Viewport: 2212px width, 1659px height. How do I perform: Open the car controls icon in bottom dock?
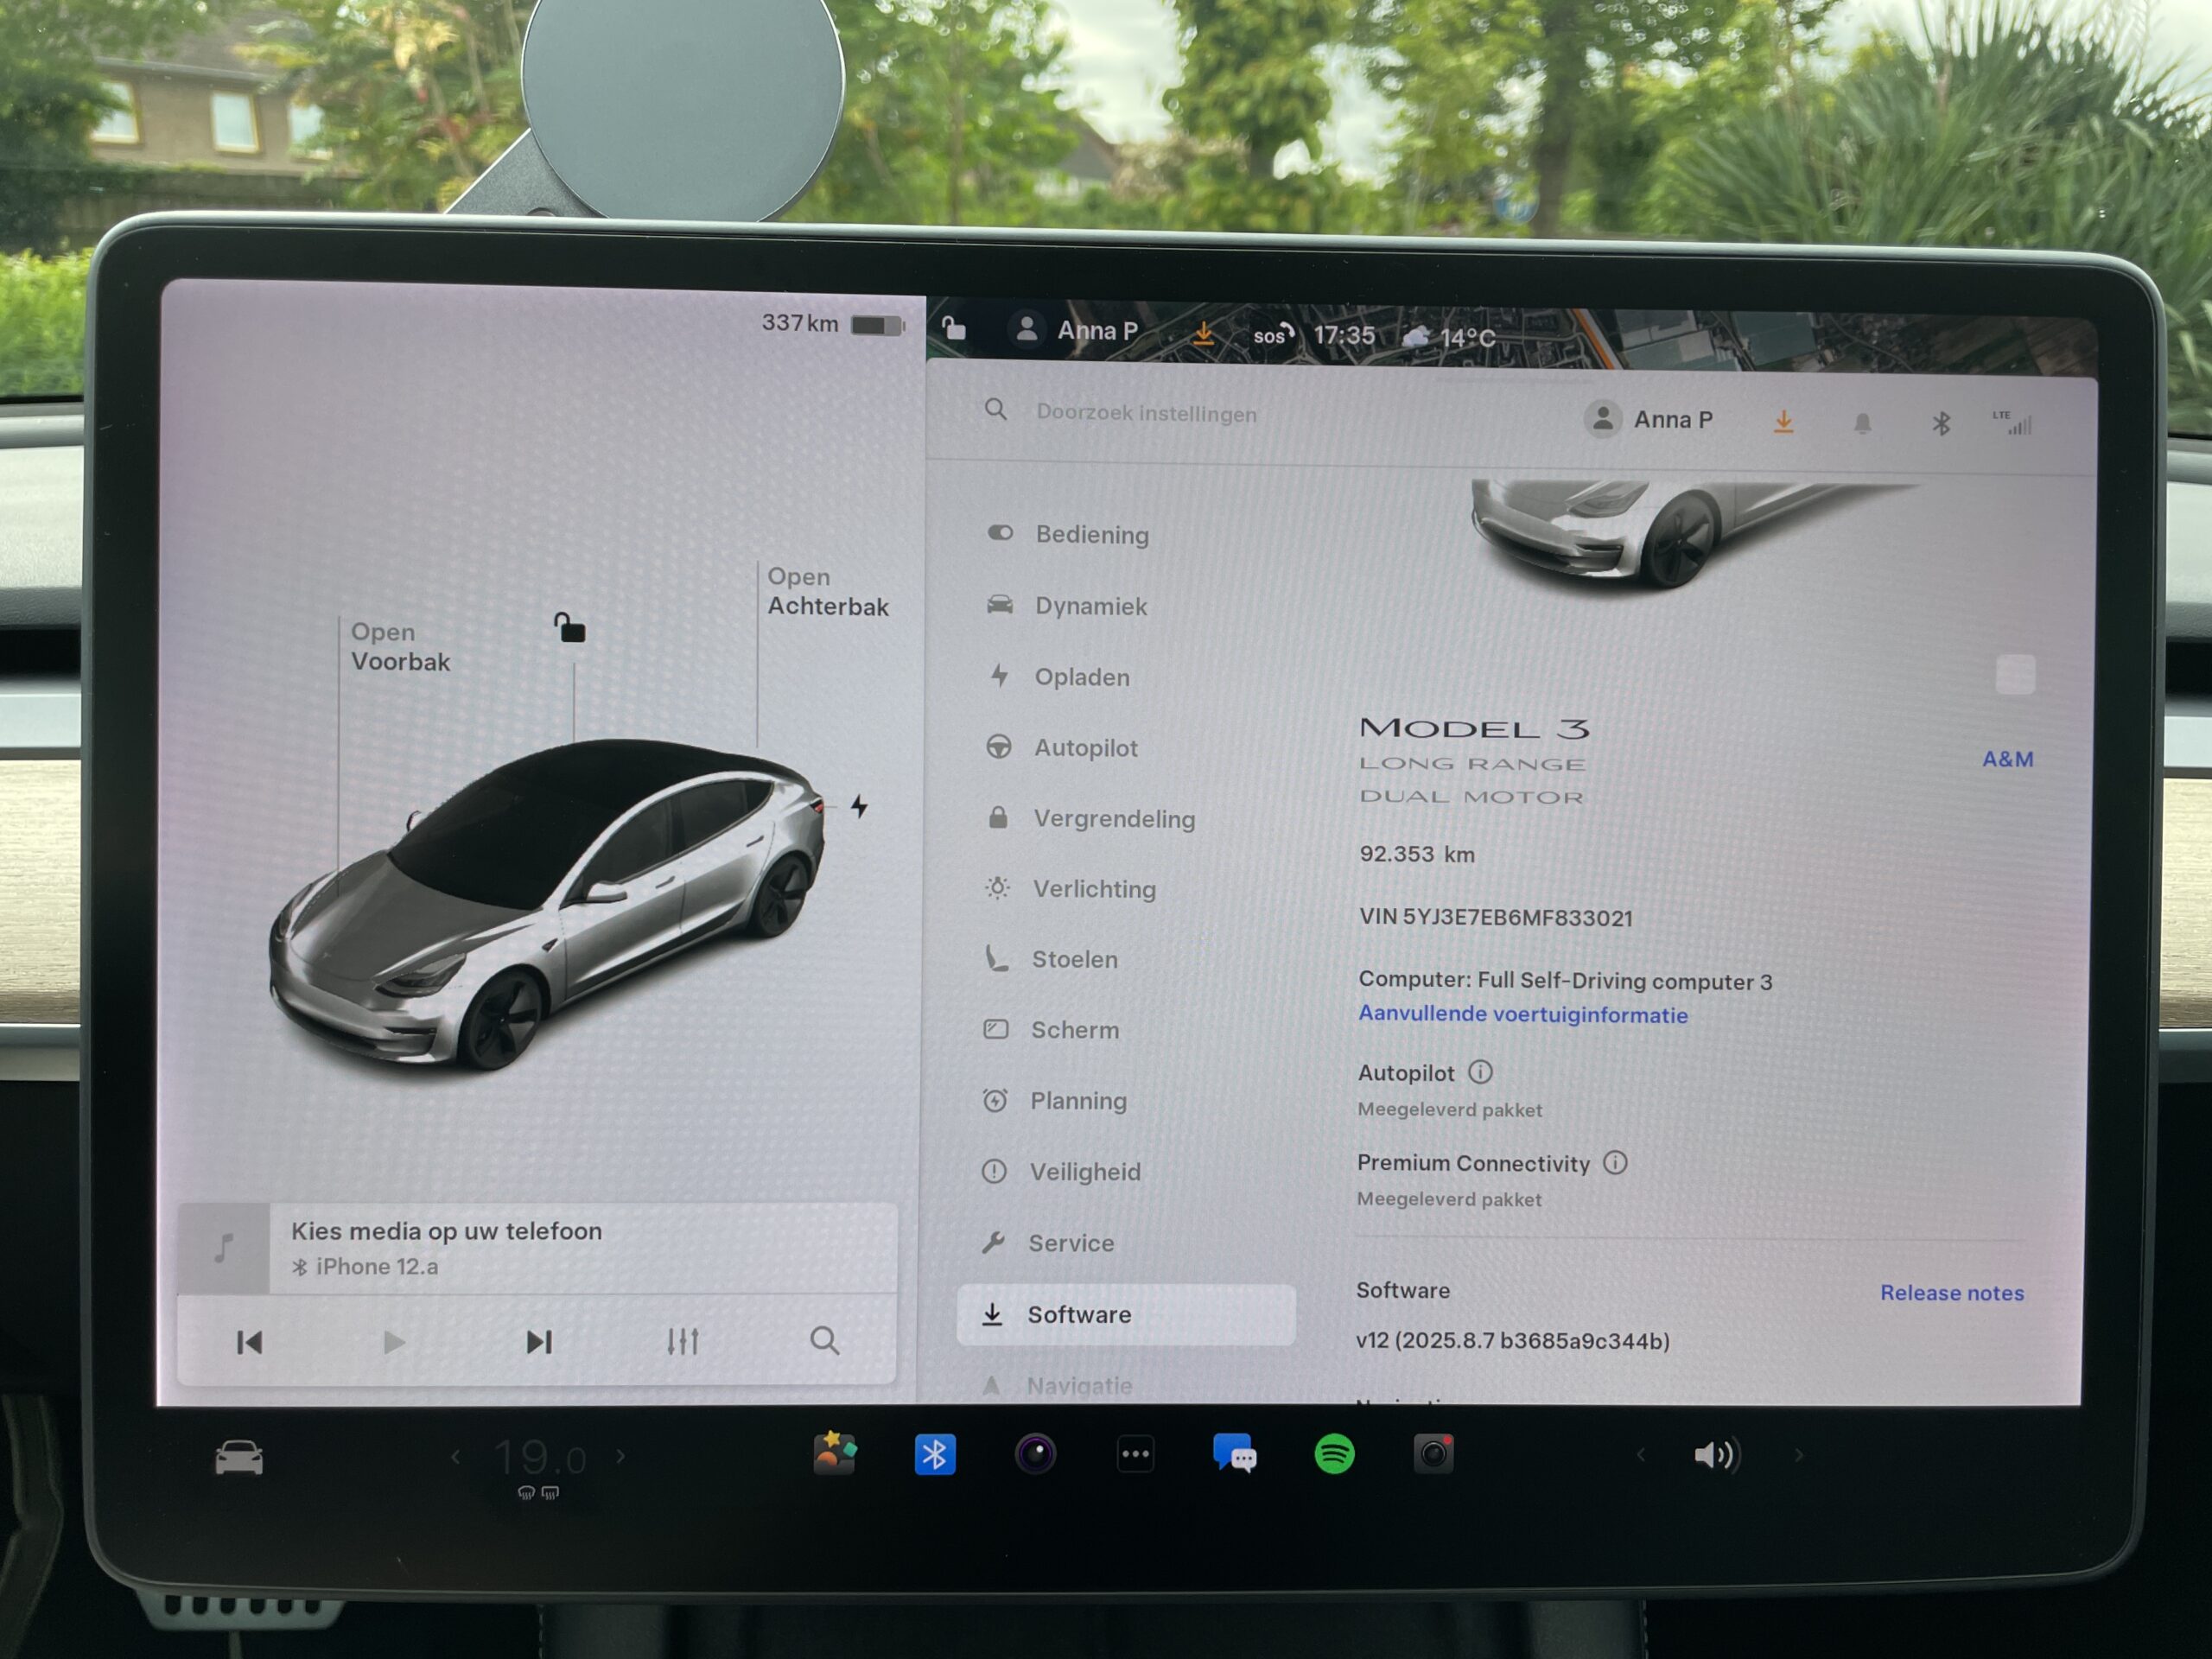239,1457
